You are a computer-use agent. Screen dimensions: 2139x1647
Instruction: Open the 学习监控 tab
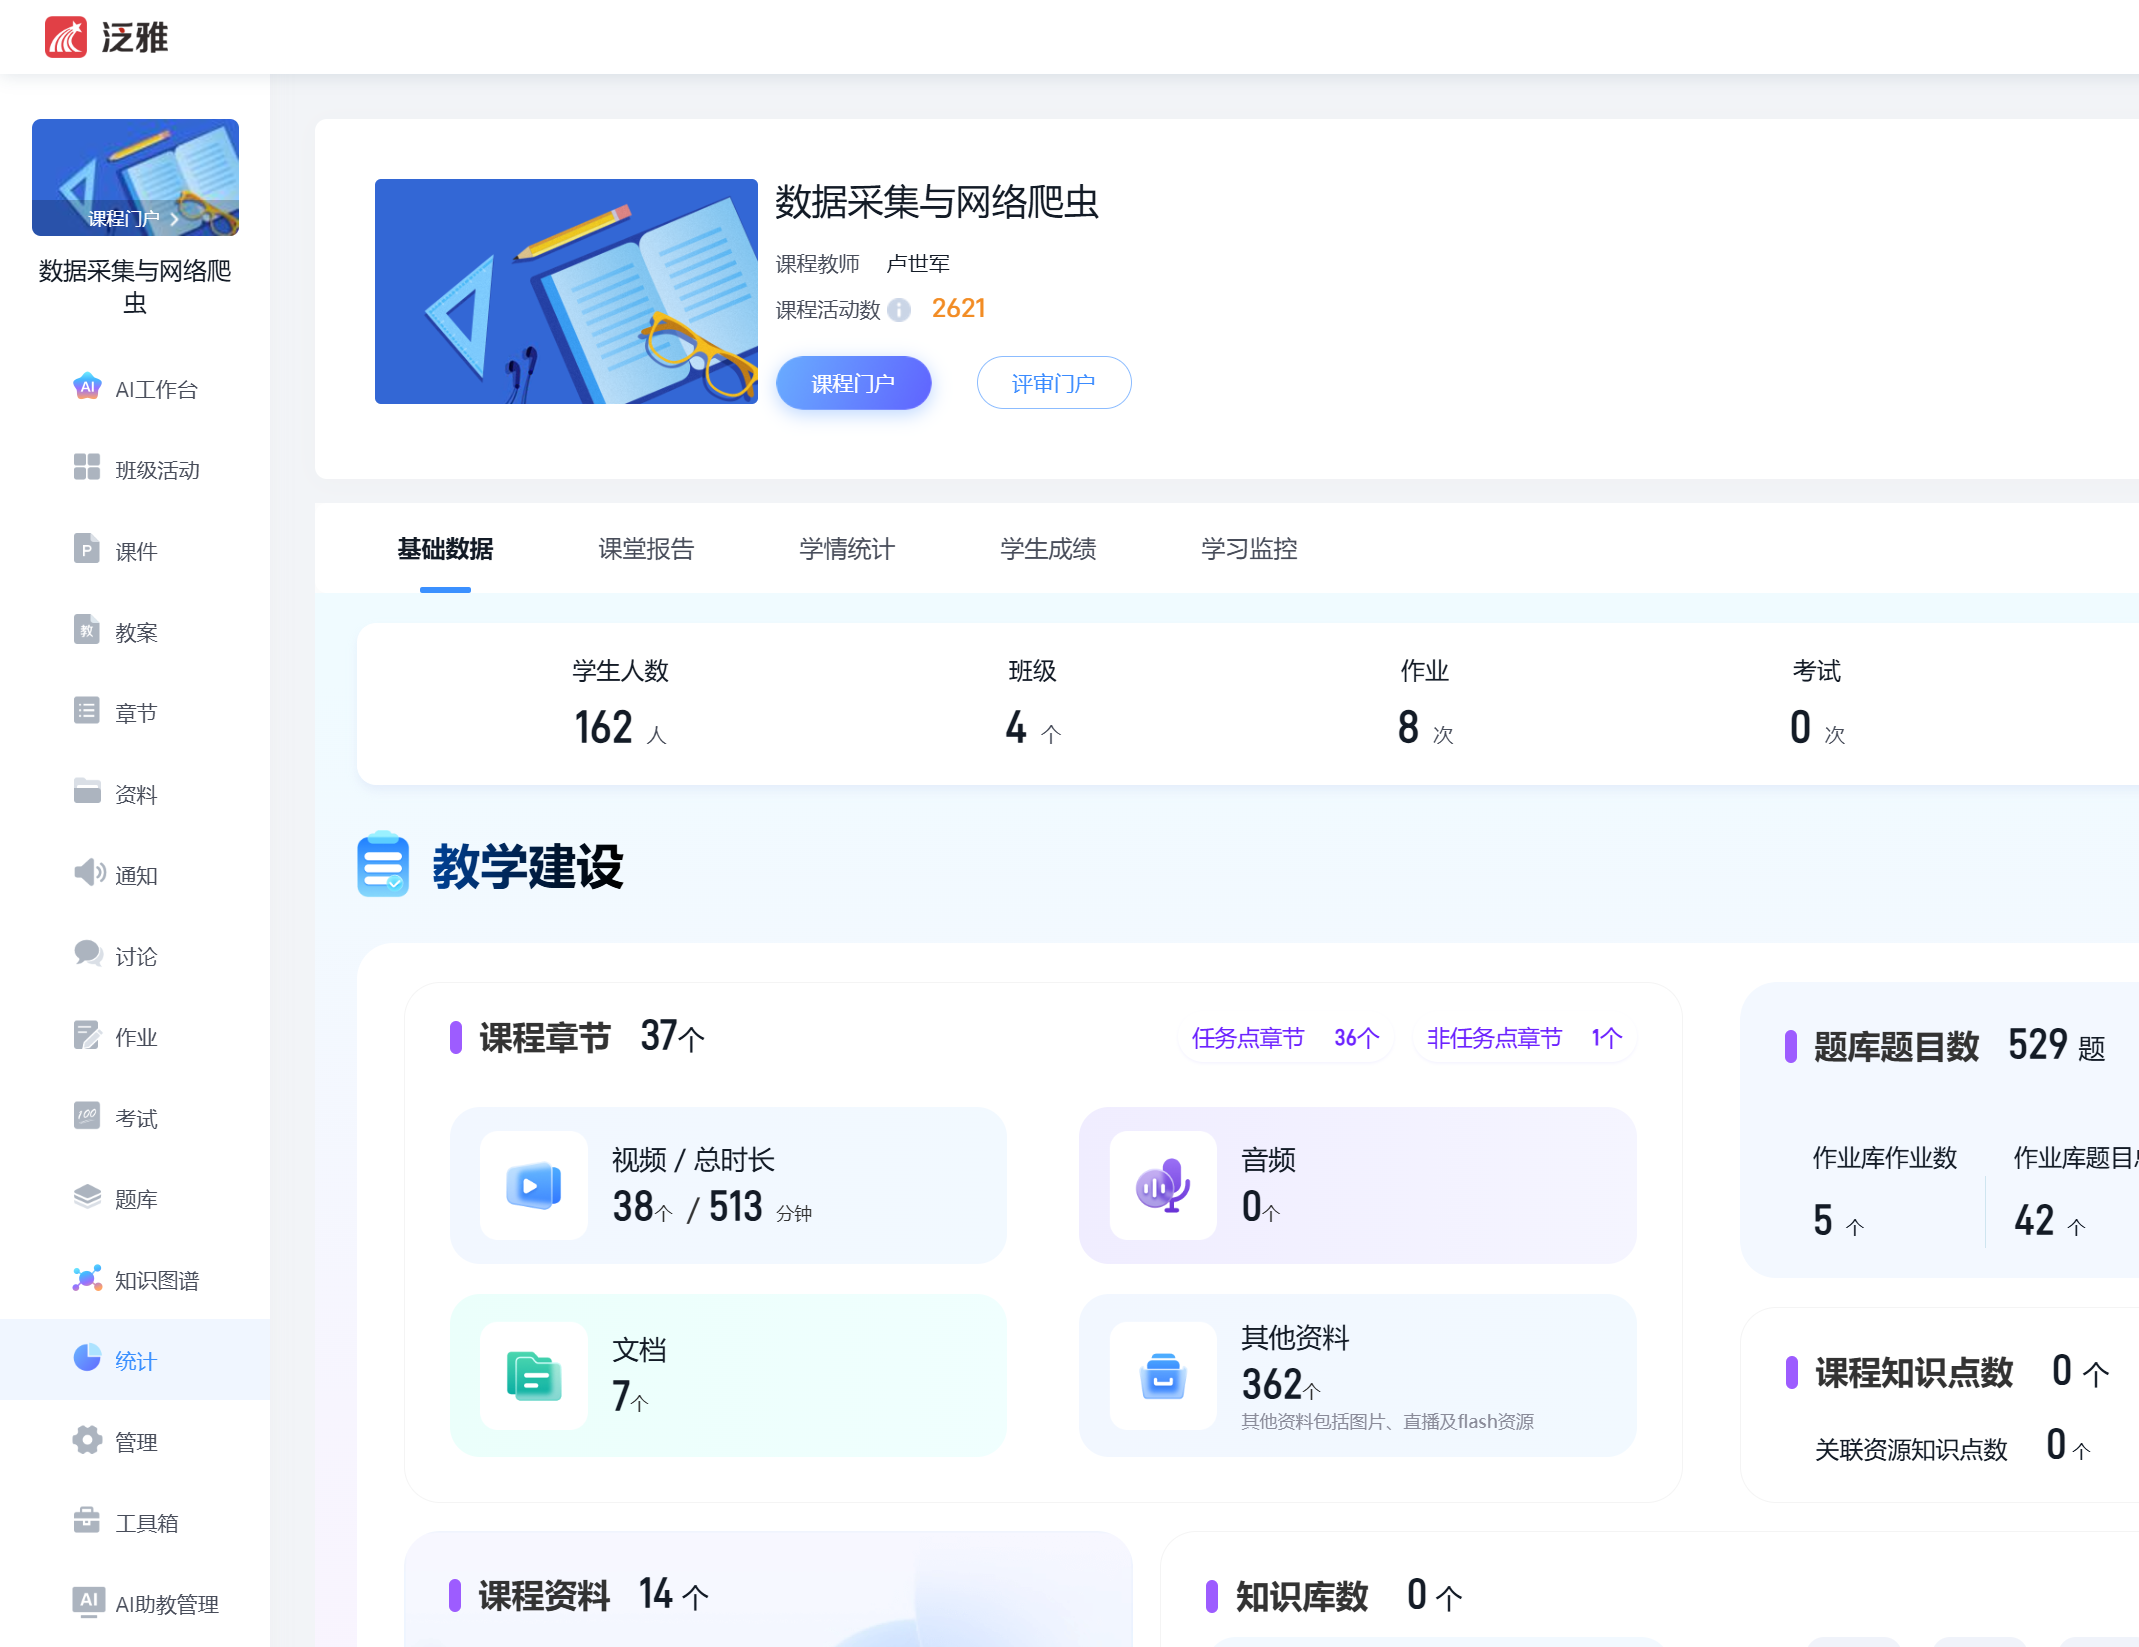click(1248, 549)
